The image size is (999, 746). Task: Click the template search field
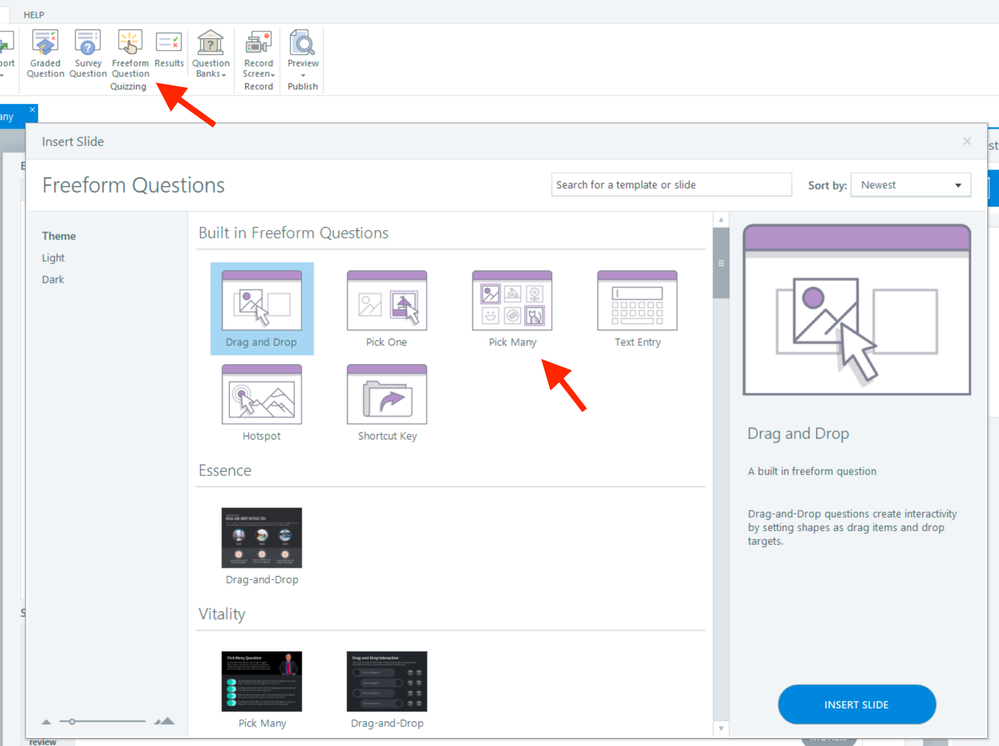point(671,185)
